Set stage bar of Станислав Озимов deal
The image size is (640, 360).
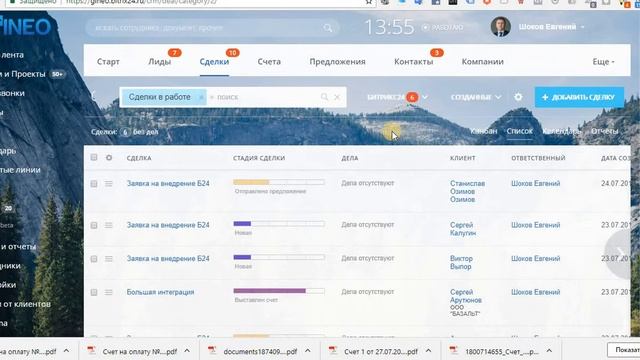tap(279, 182)
